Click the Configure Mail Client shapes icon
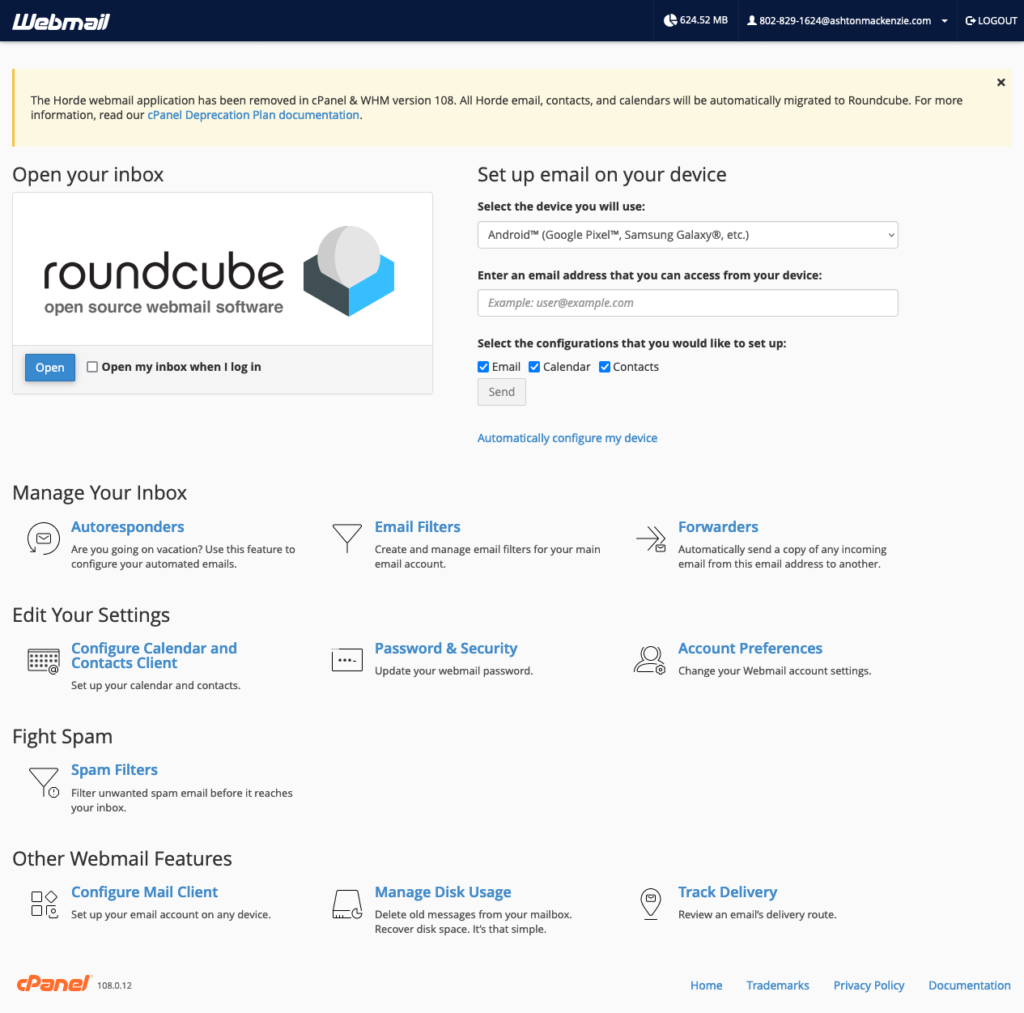This screenshot has width=1024, height=1013. 44,903
